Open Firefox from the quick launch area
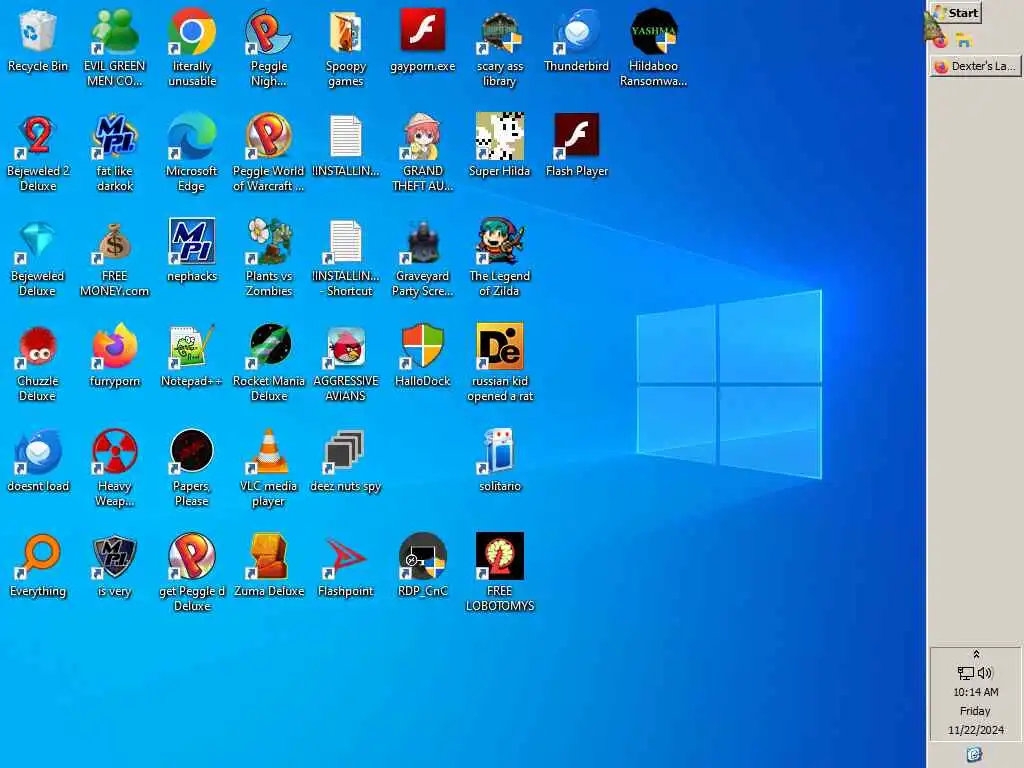The image size is (1024, 768). (x=940, y=42)
